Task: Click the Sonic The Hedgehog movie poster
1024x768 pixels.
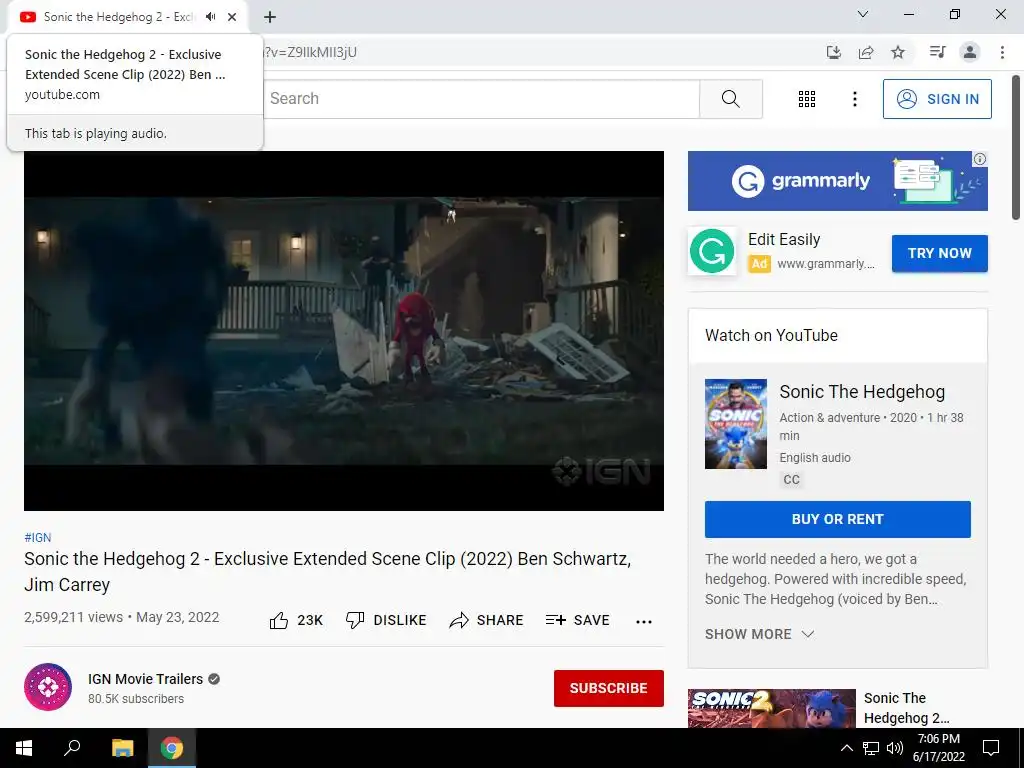Action: 735,424
